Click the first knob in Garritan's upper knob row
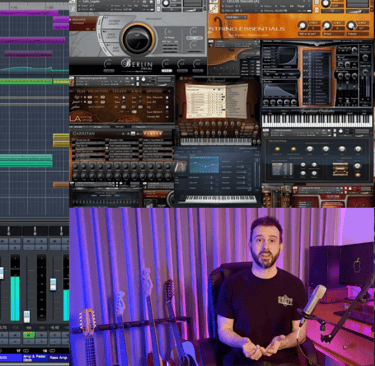The image size is (375, 366). coord(76,166)
